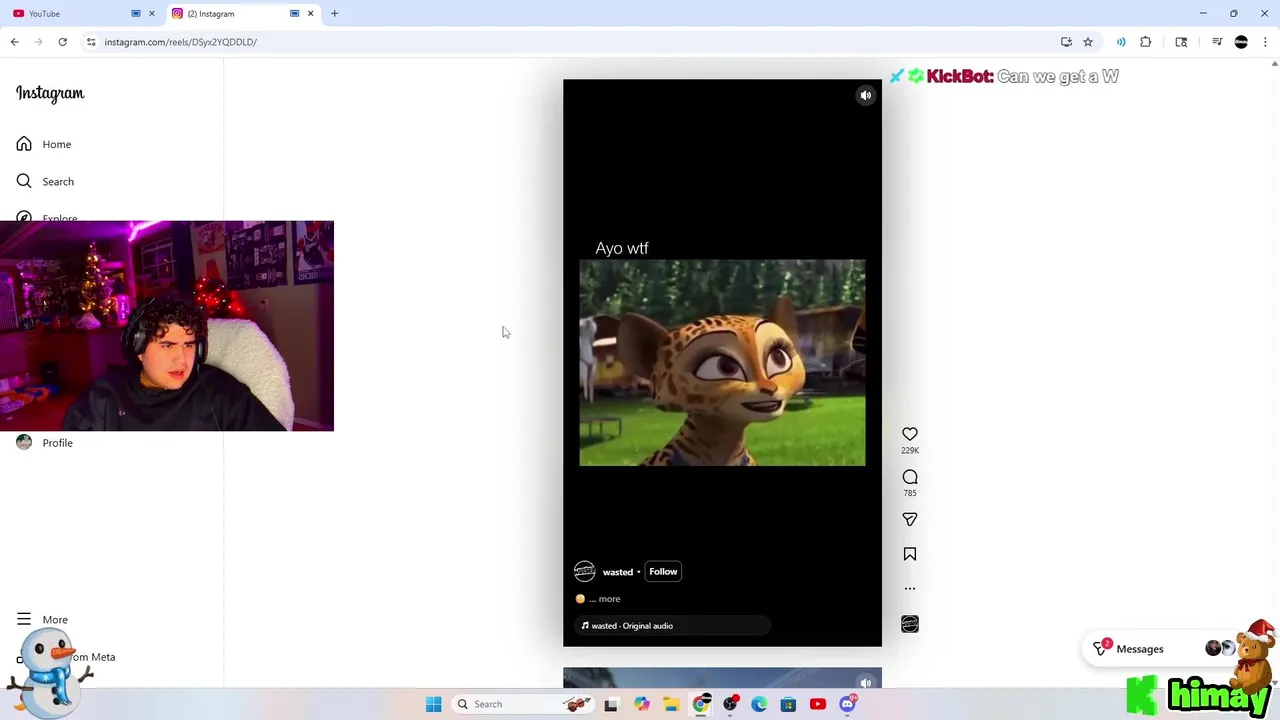Screen dimensions: 1280x720
Task: Open the tab search icon in toolbar
Action: click(1181, 42)
